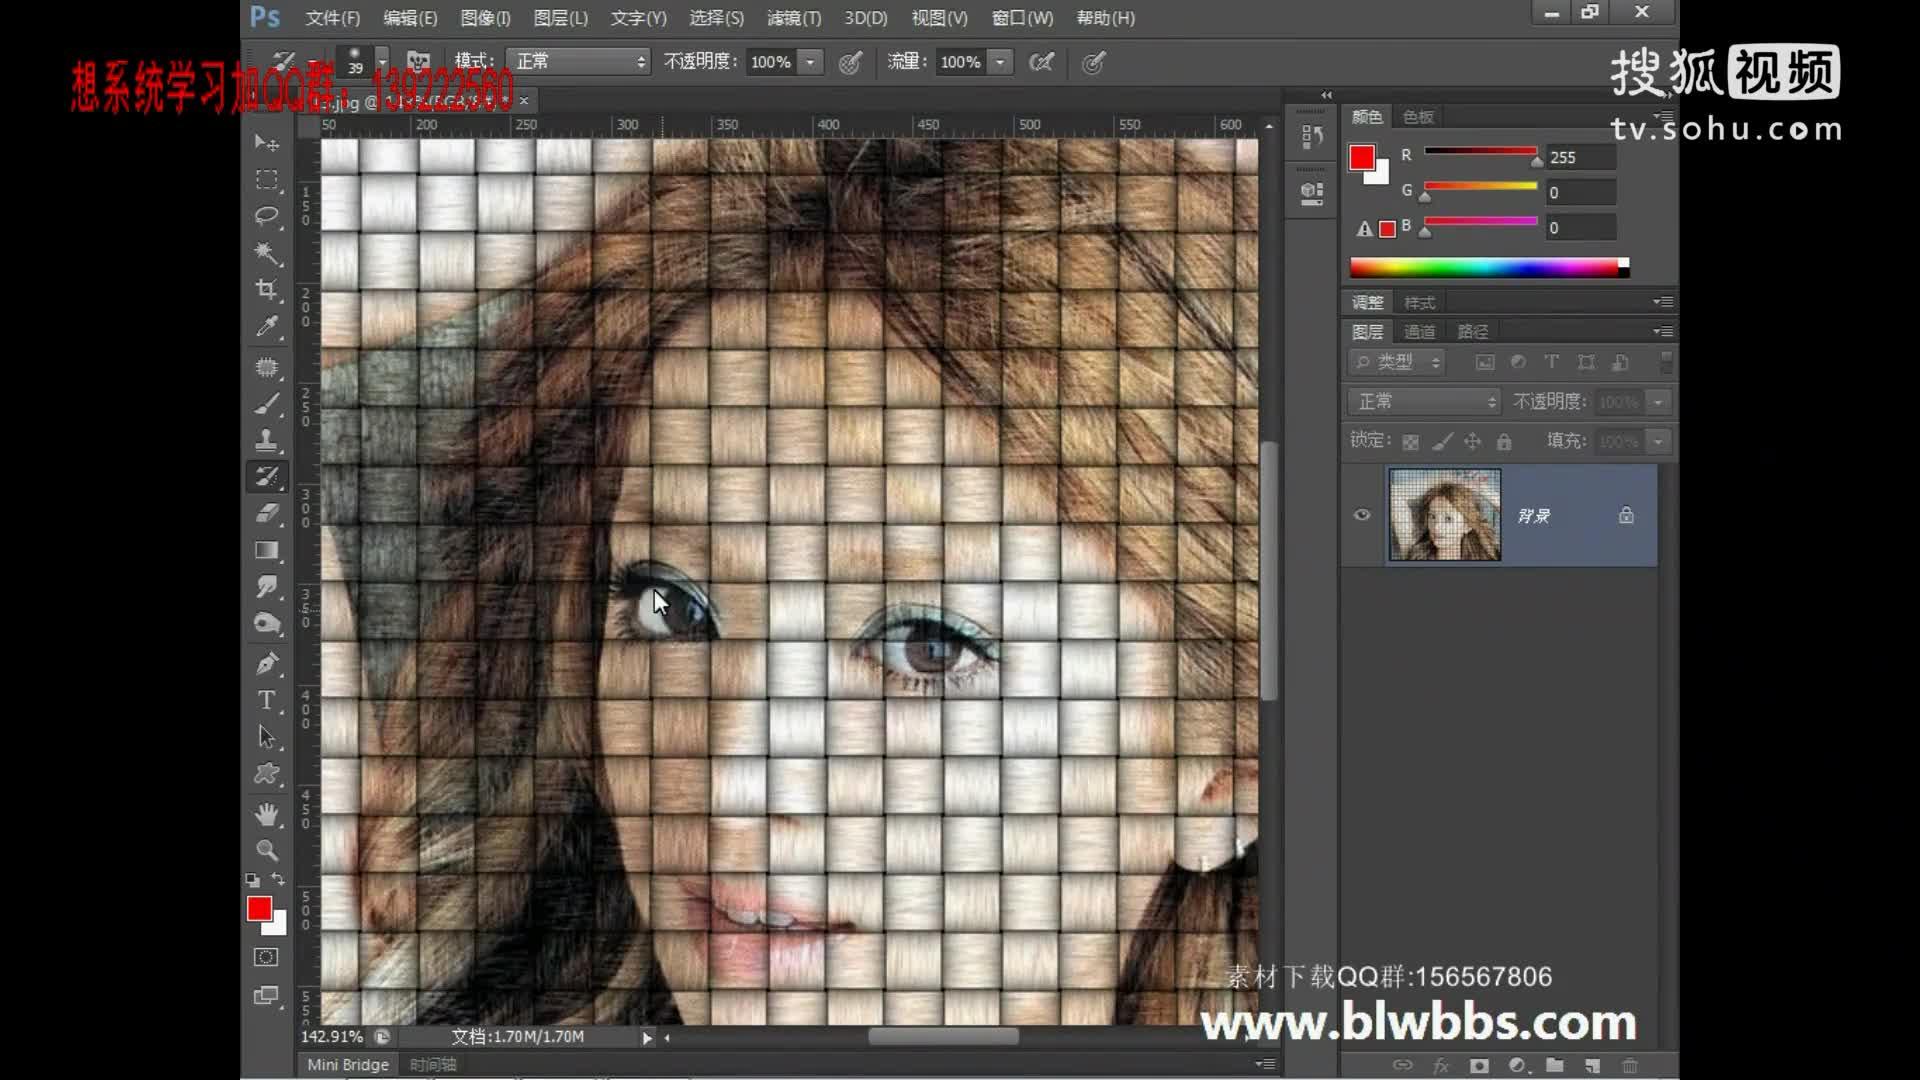Screen dimensions: 1920x1080
Task: Open the Layers panel blend mode dropdown
Action: pyautogui.click(x=1422, y=401)
